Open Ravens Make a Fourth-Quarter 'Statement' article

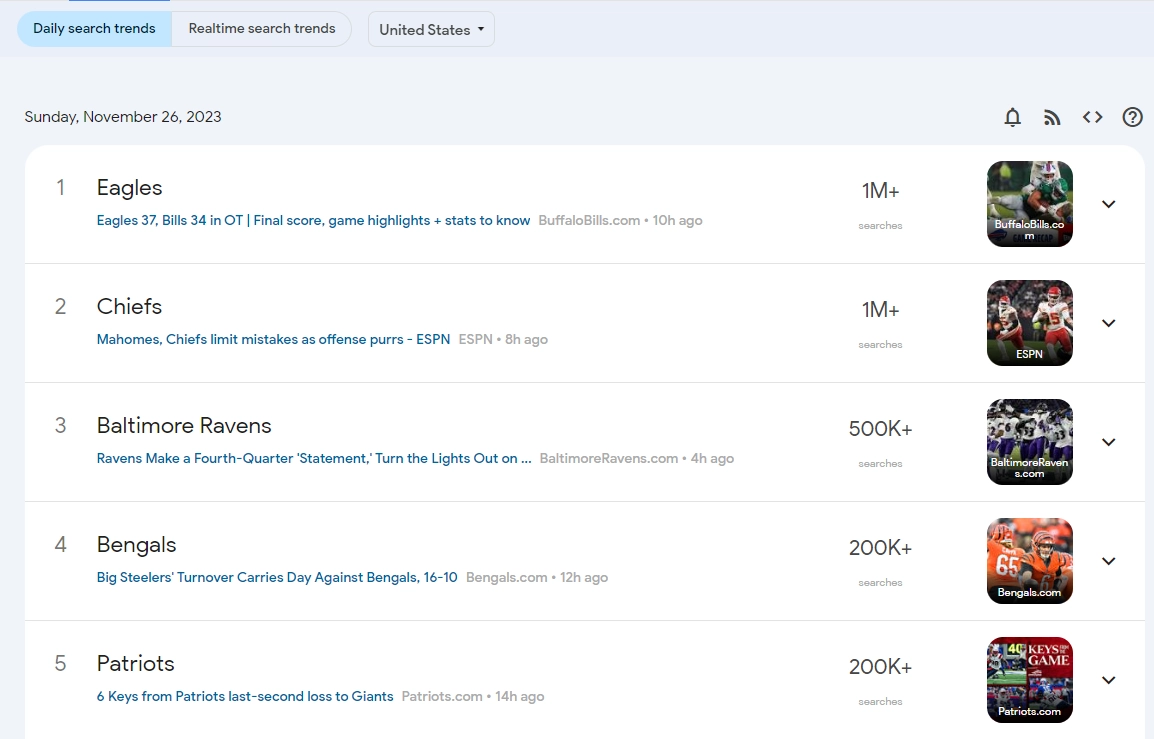(x=314, y=459)
